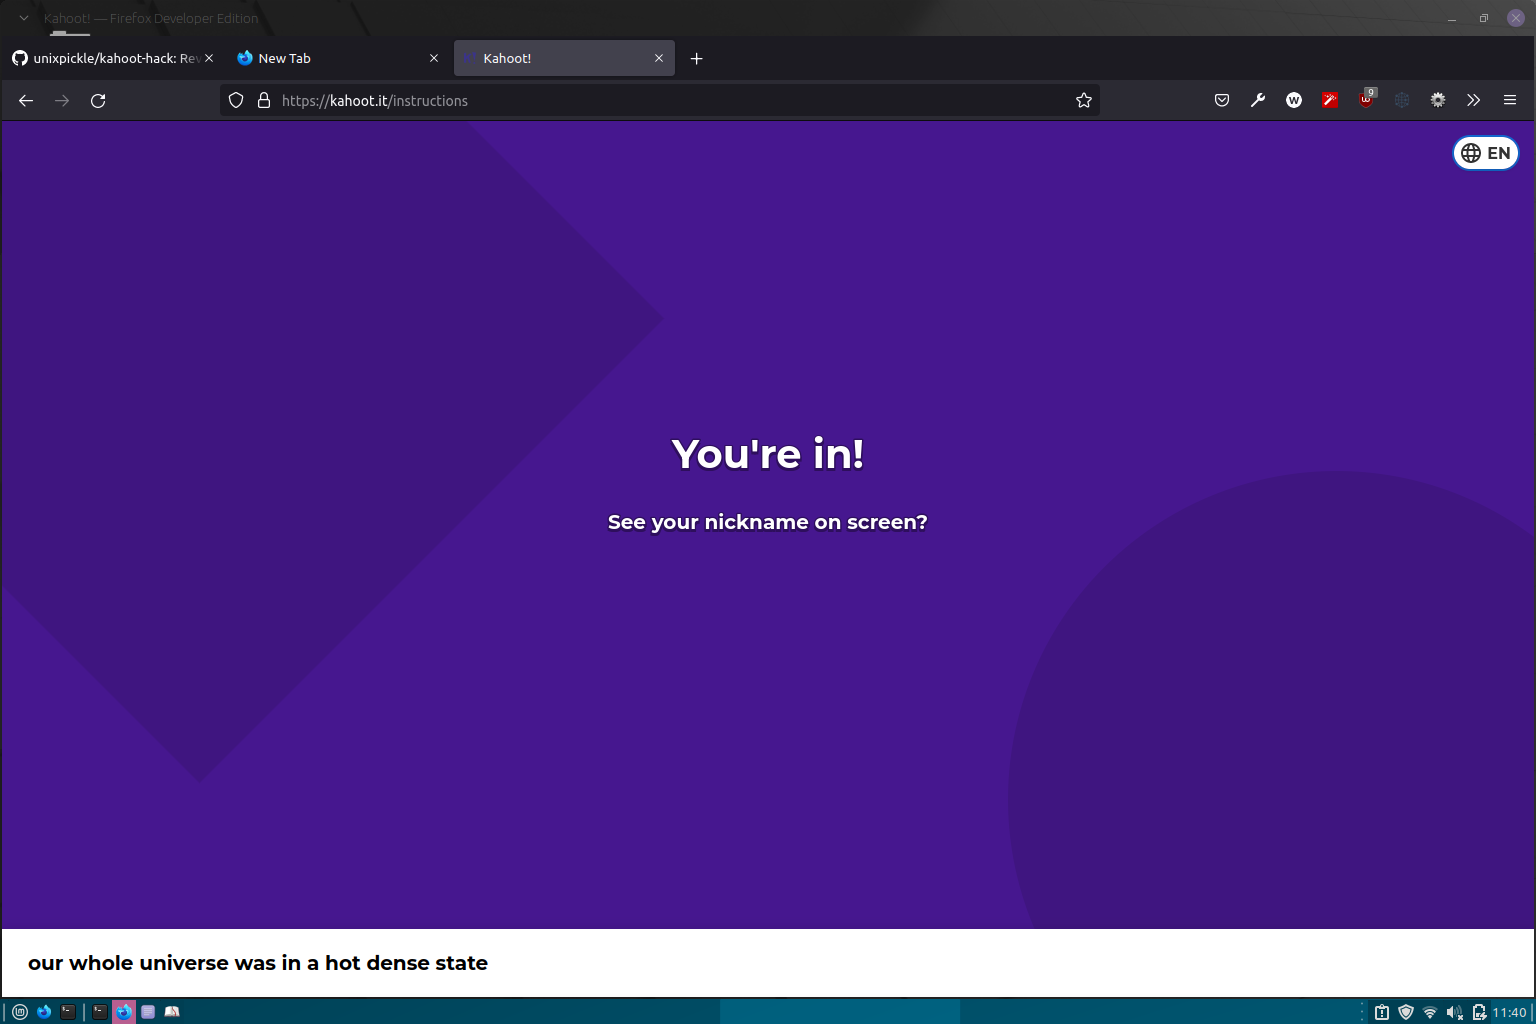
Task: Open the sticky notes app in taskbar
Action: point(147,1011)
